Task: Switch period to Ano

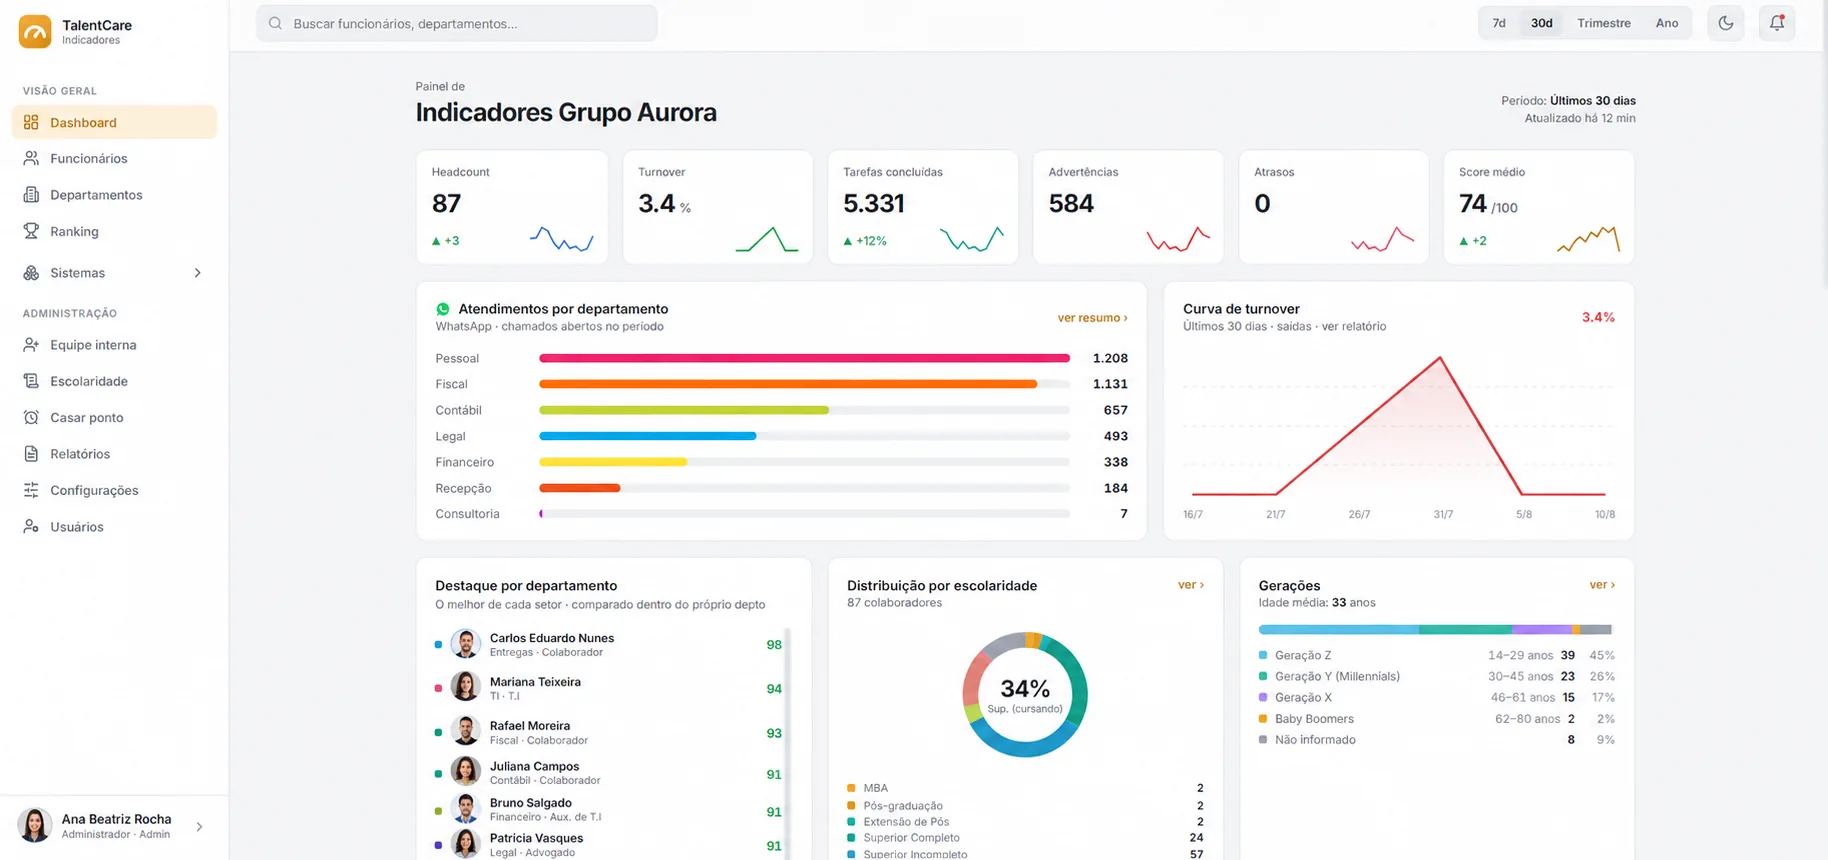Action: point(1667,23)
